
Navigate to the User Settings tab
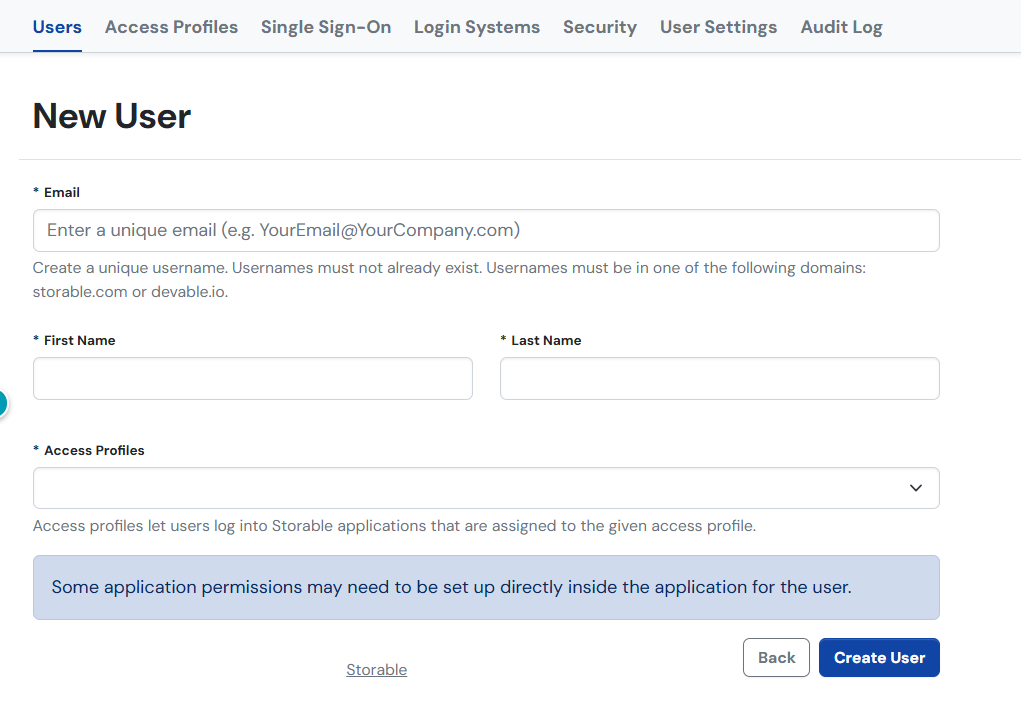click(718, 27)
